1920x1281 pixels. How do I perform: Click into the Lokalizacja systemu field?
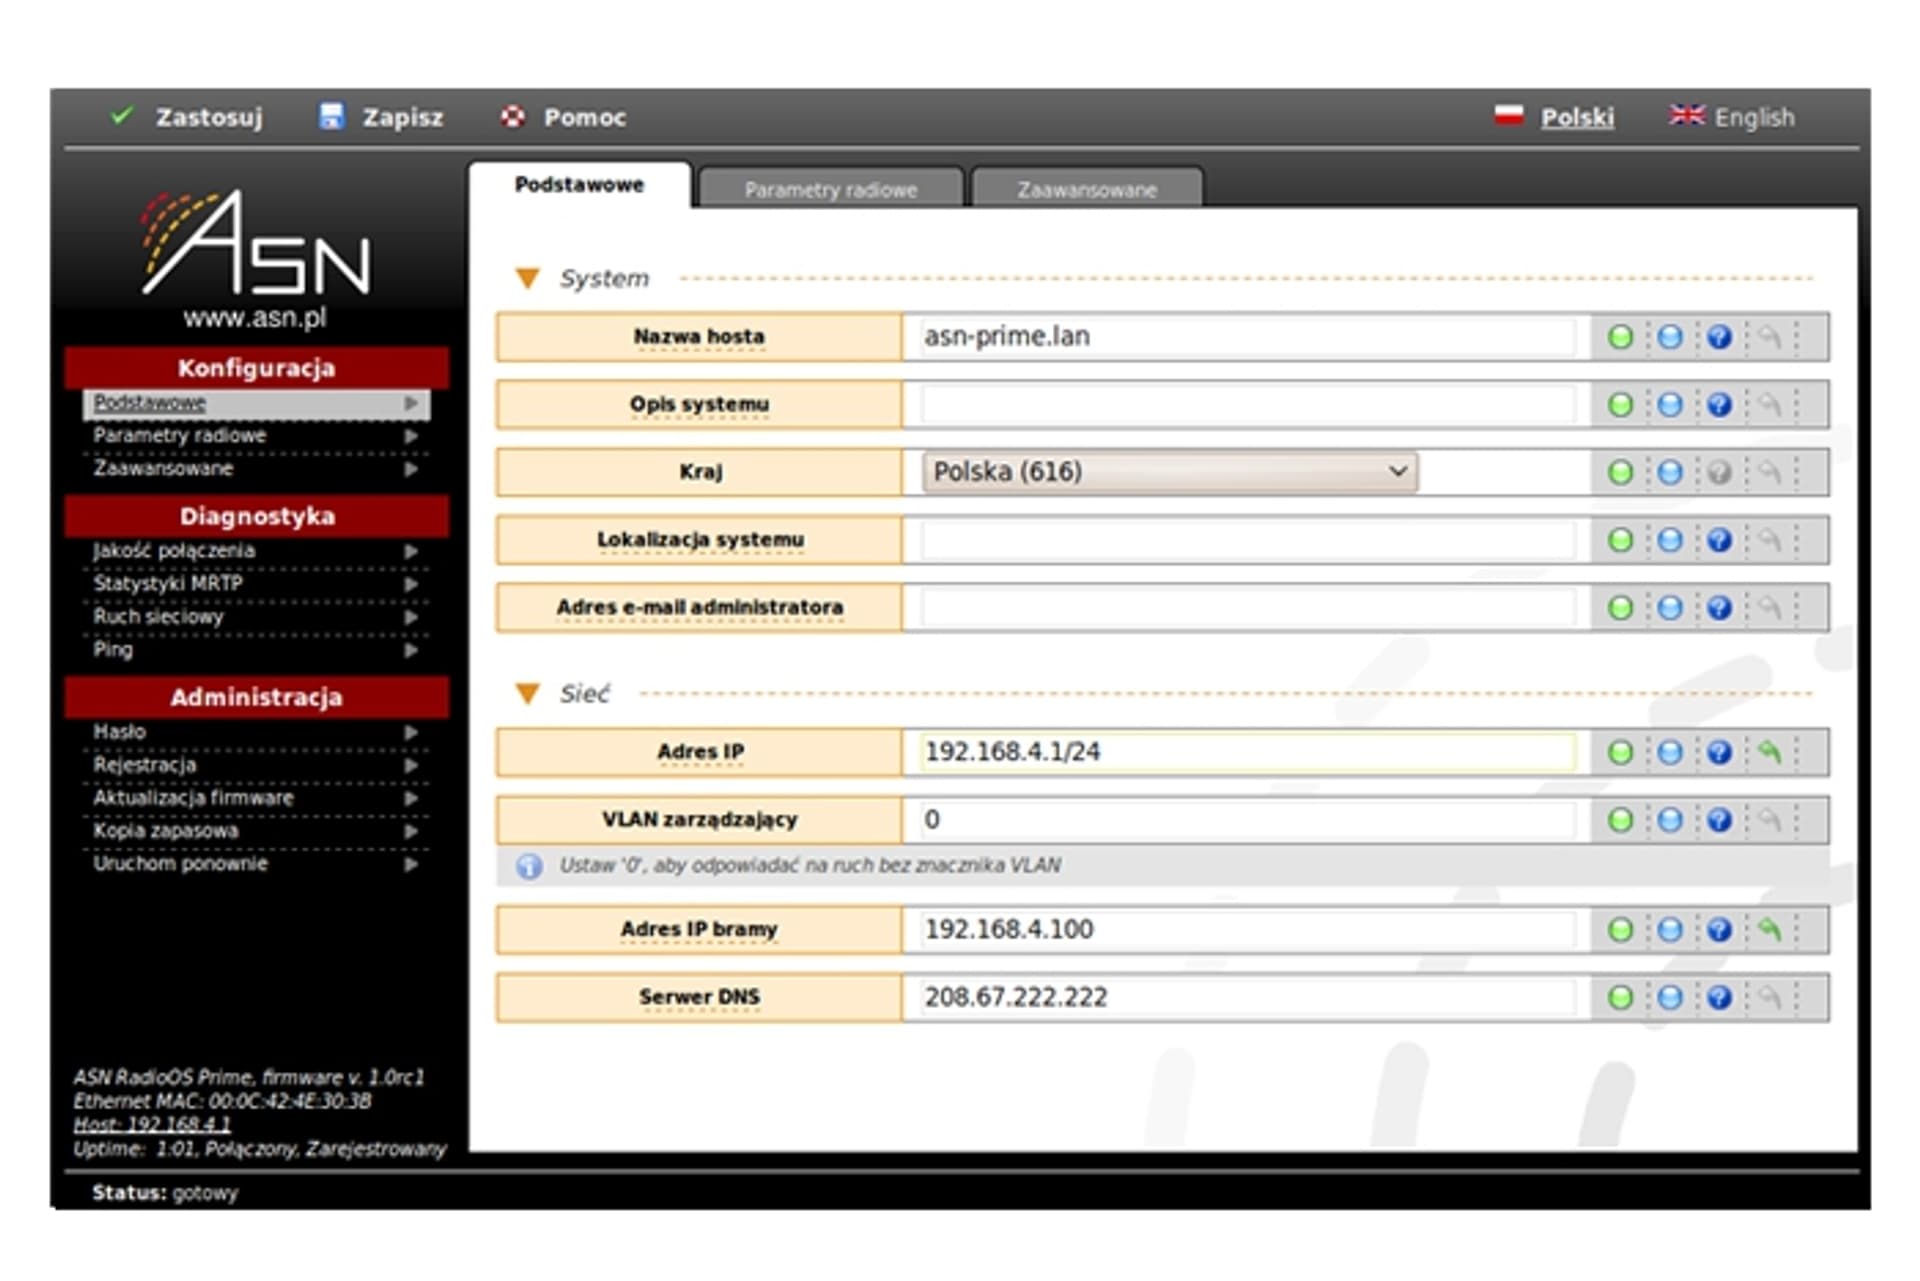[x=1247, y=540]
